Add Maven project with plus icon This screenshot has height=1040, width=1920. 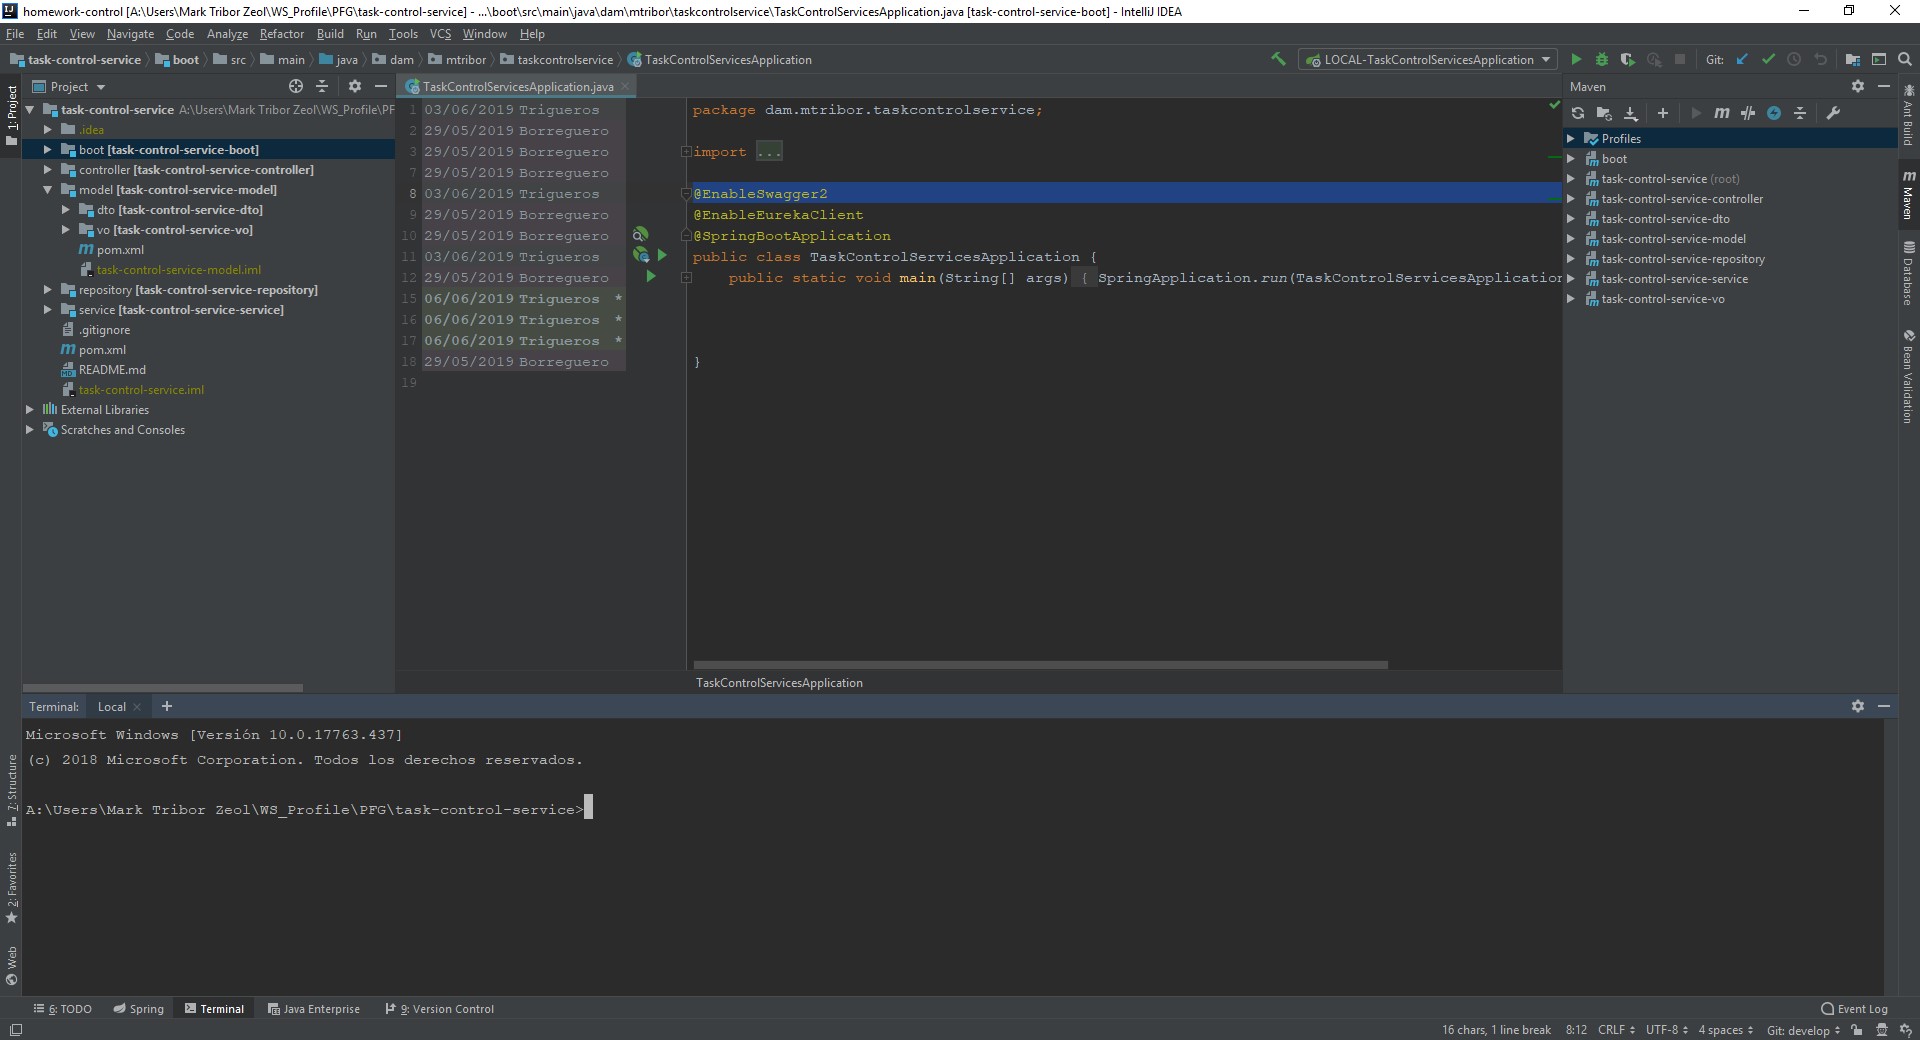[1663, 113]
